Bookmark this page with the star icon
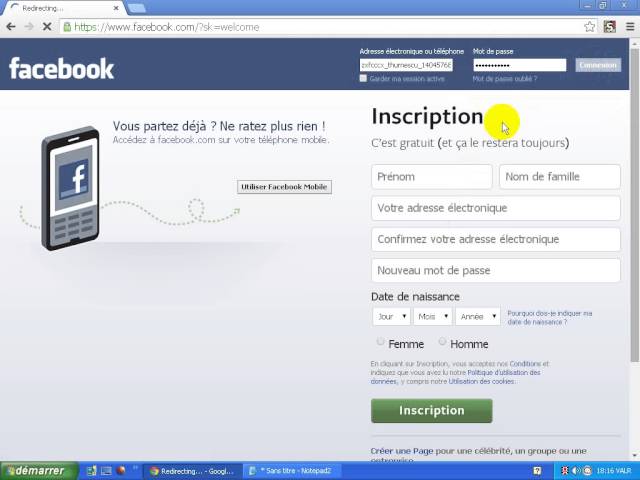The width and height of the screenshot is (640, 480). pyautogui.click(x=589, y=27)
